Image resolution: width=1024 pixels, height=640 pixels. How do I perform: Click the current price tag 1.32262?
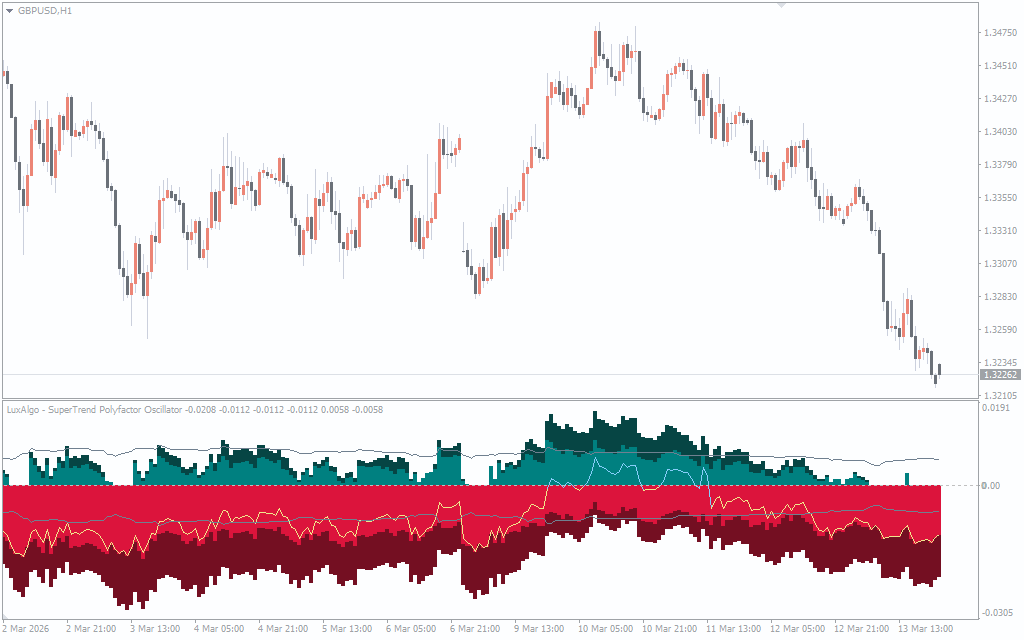click(1000, 375)
